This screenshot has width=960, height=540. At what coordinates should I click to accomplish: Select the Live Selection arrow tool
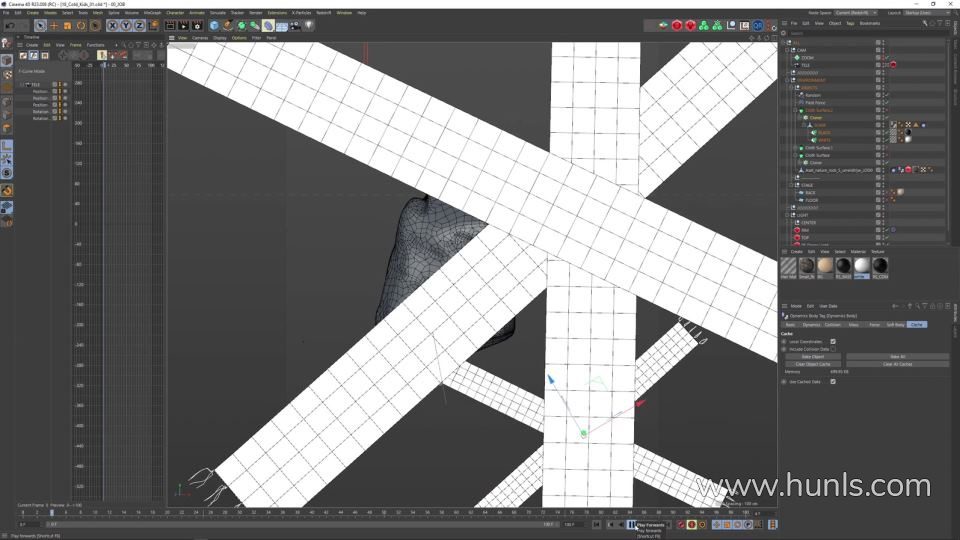pyautogui.click(x=40, y=26)
